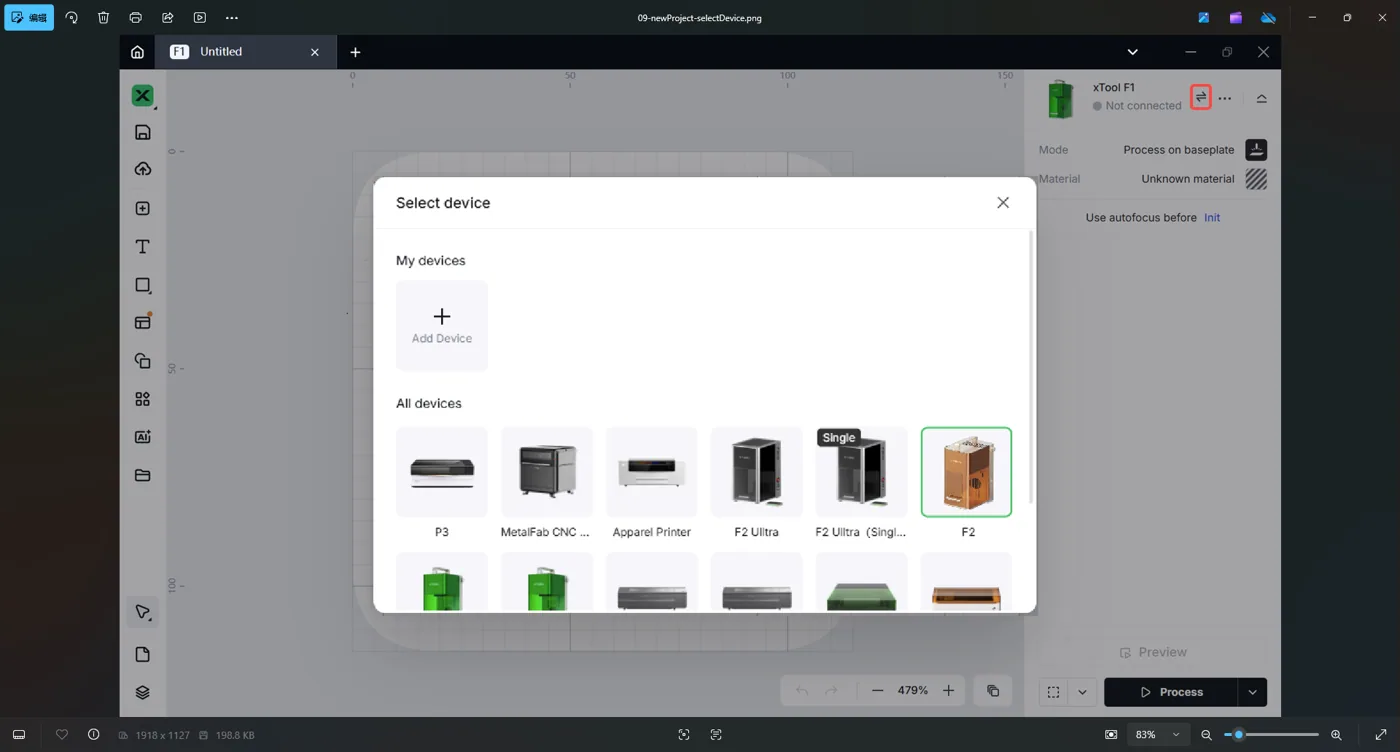This screenshot has height=752, width=1400.
Task: Close the Select device dialog
Action: click(1003, 202)
